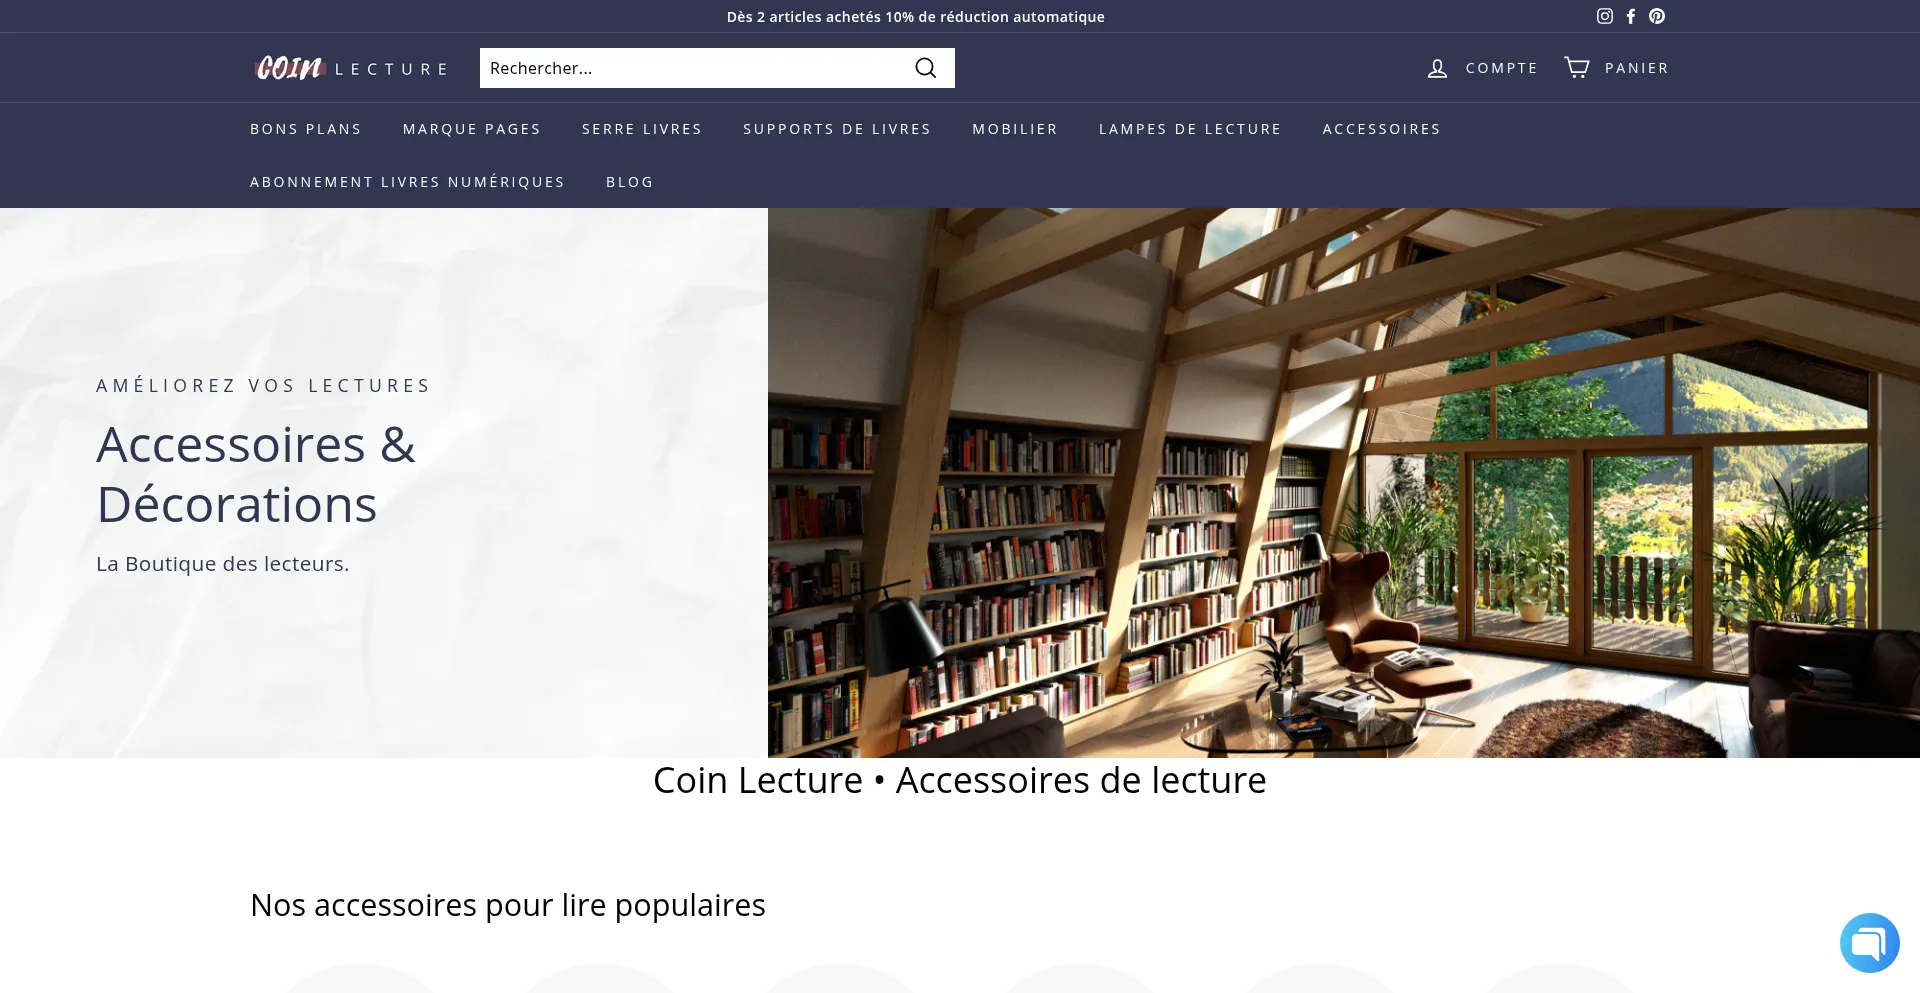Click the magnifying glass search icon
This screenshot has width=1920, height=993.
(926, 68)
